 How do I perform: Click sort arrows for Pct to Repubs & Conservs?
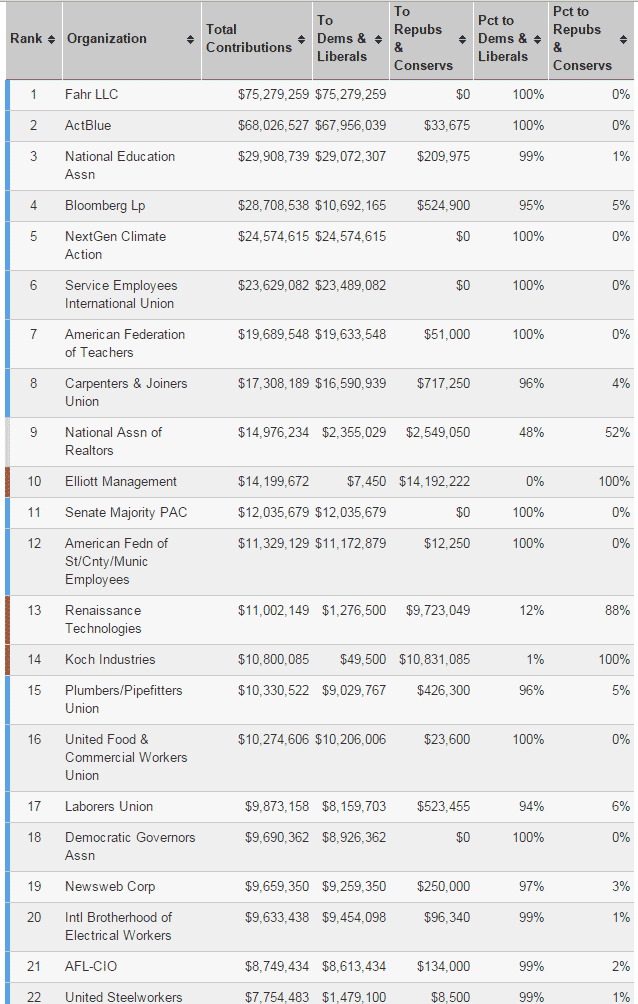(x=623, y=39)
